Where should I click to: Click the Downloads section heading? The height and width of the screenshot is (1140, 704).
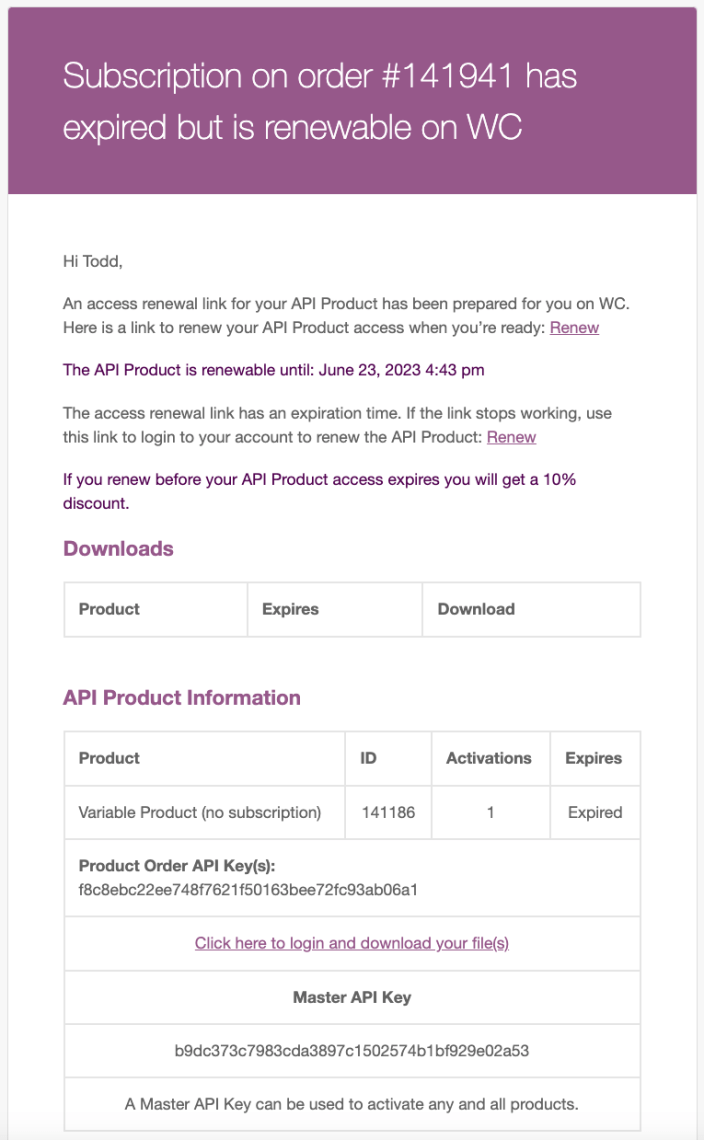[x=119, y=548]
